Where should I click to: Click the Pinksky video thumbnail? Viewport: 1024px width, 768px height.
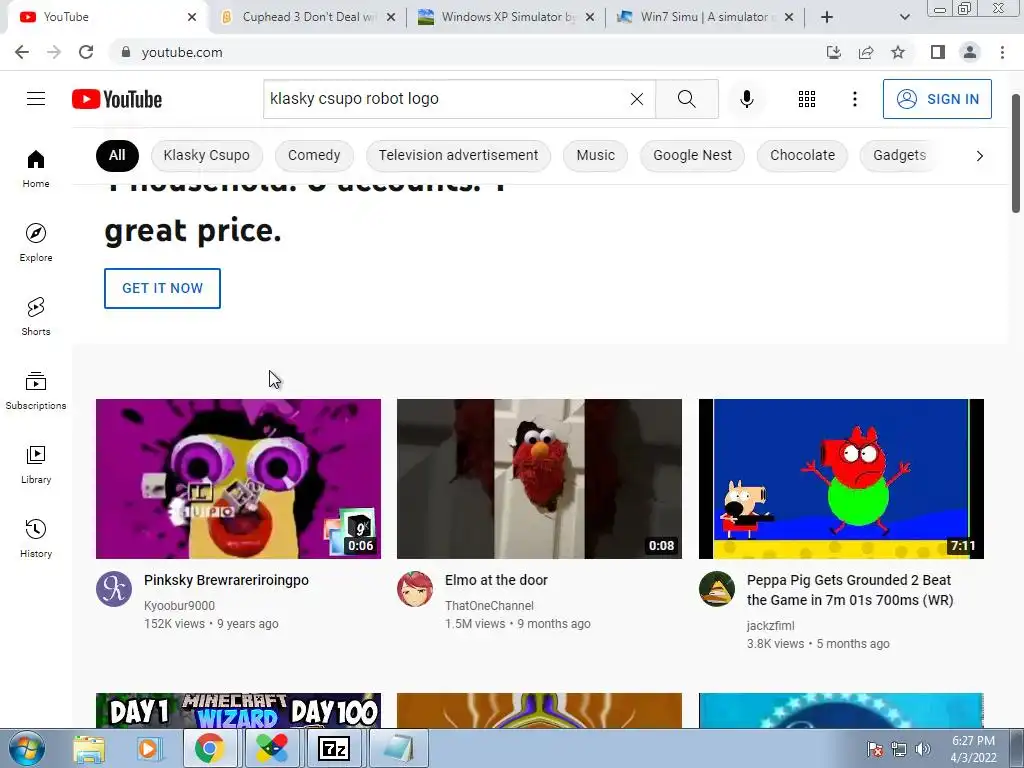click(x=238, y=479)
